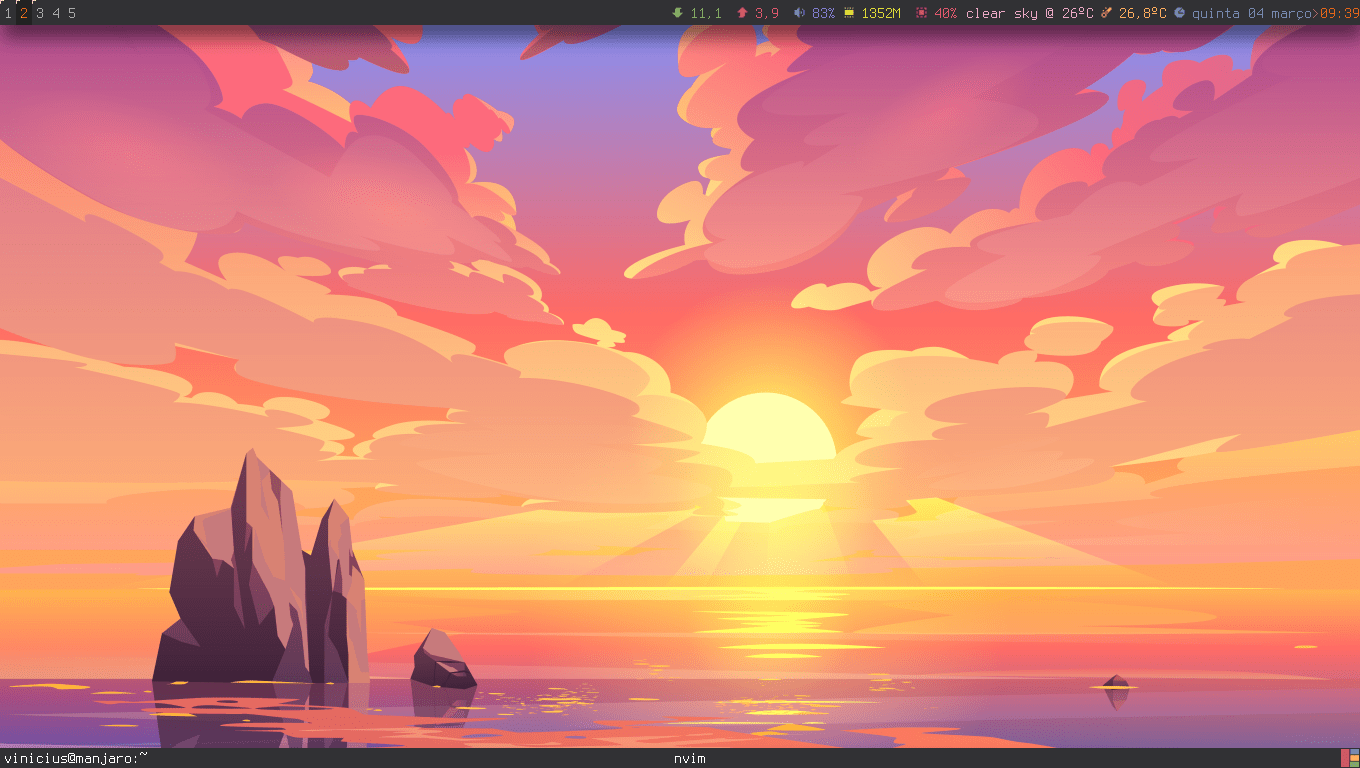Viewport: 1360px width, 768px height.
Task: Click the 40% CPU usage value
Action: [946, 13]
